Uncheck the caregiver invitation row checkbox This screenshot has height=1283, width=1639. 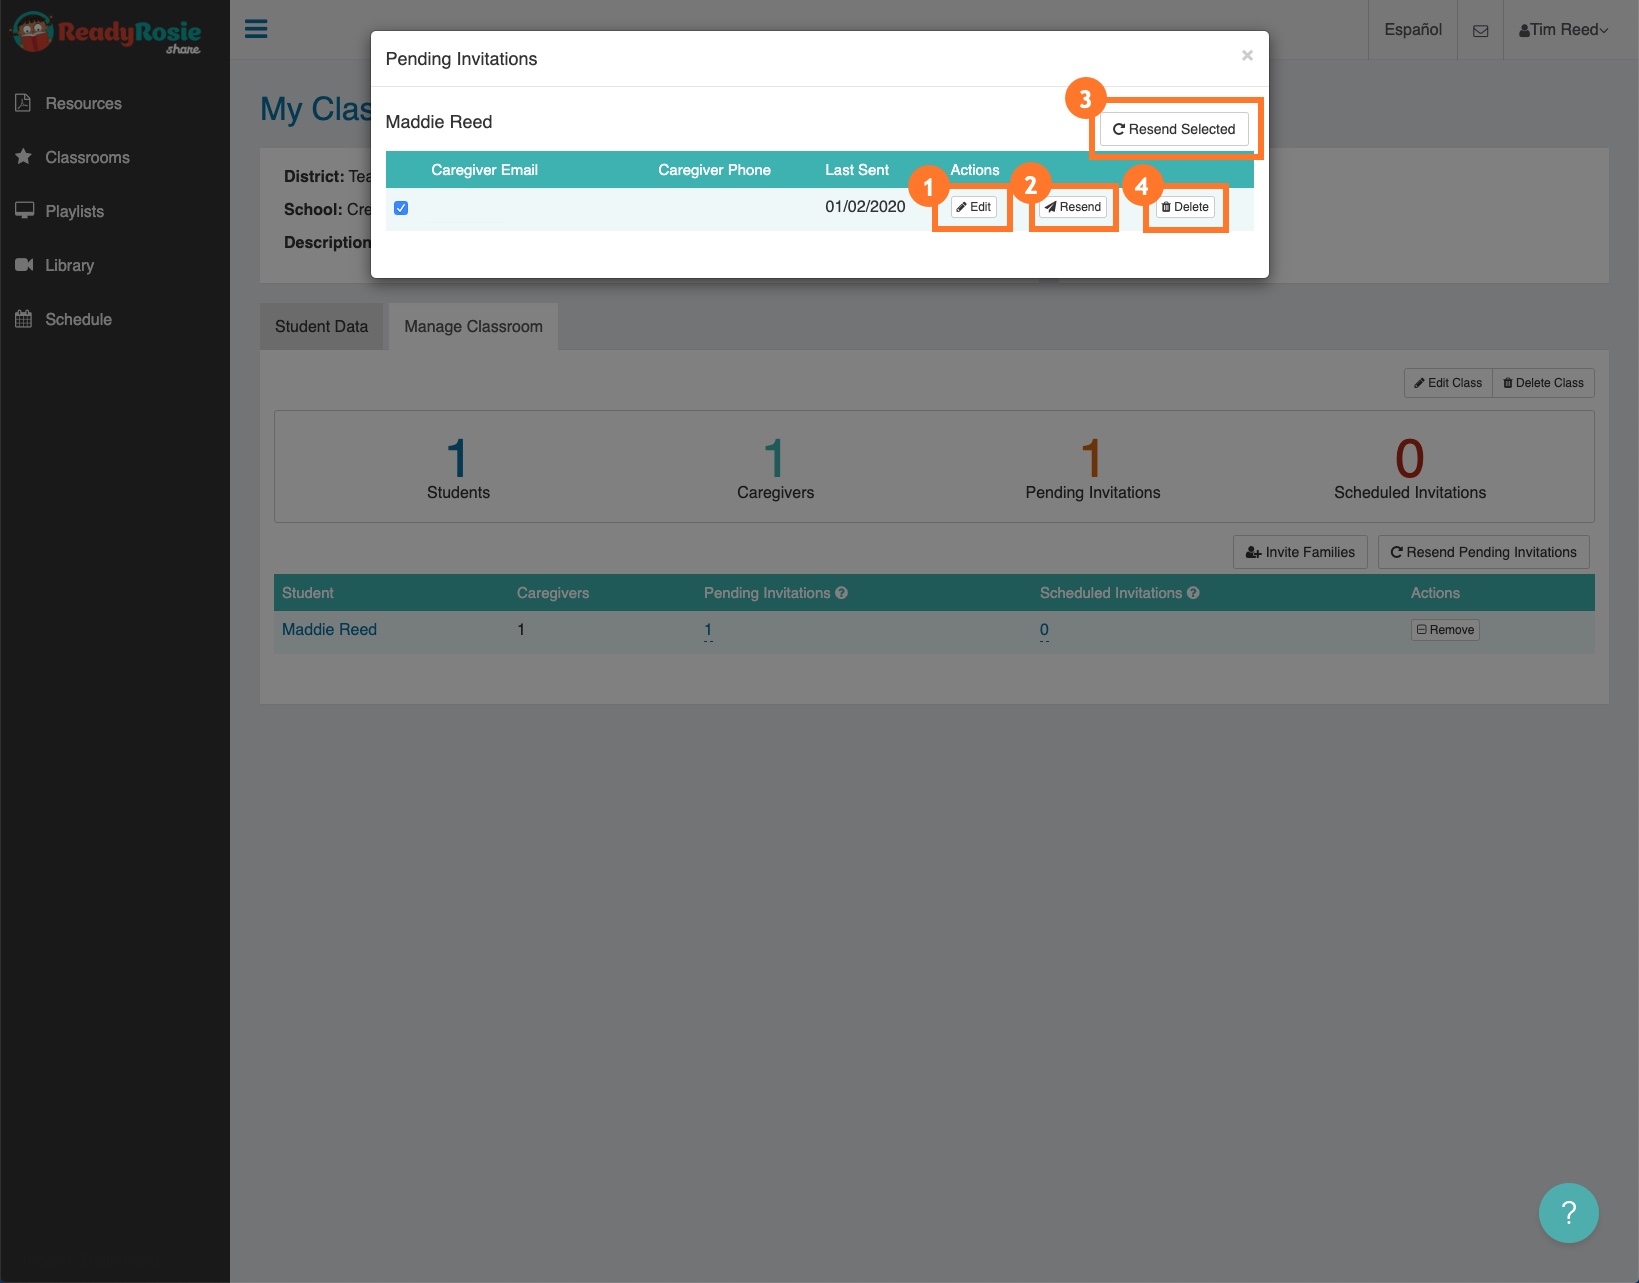402,207
